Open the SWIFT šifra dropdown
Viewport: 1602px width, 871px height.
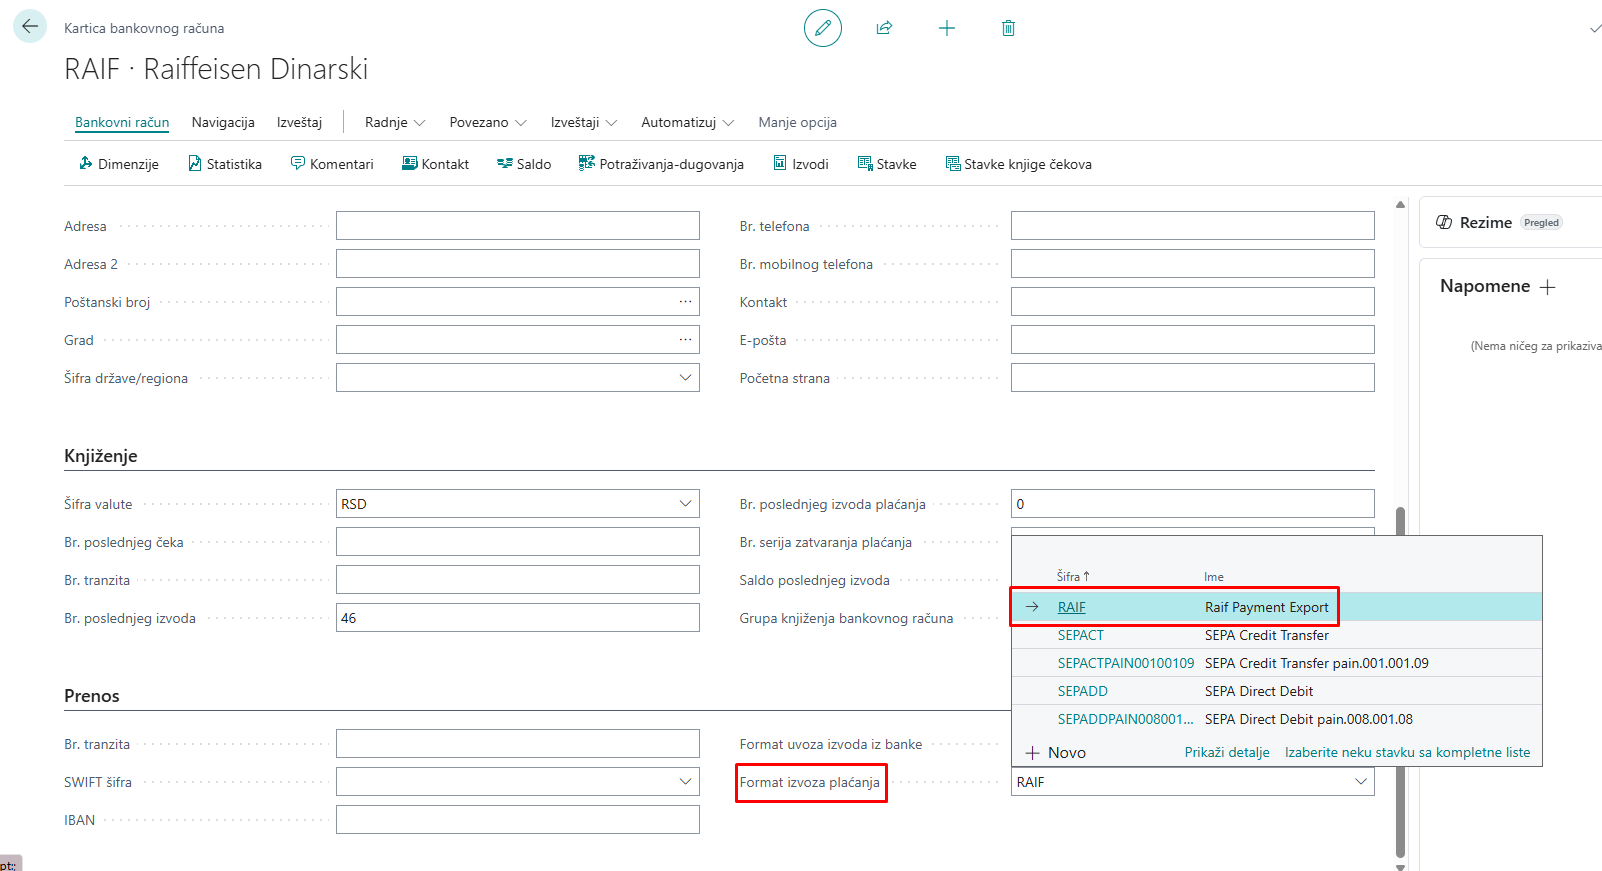pyautogui.click(x=685, y=782)
